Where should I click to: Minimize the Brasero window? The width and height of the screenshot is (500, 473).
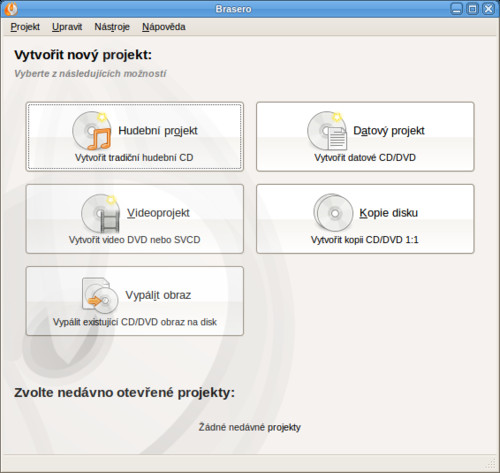coord(456,9)
